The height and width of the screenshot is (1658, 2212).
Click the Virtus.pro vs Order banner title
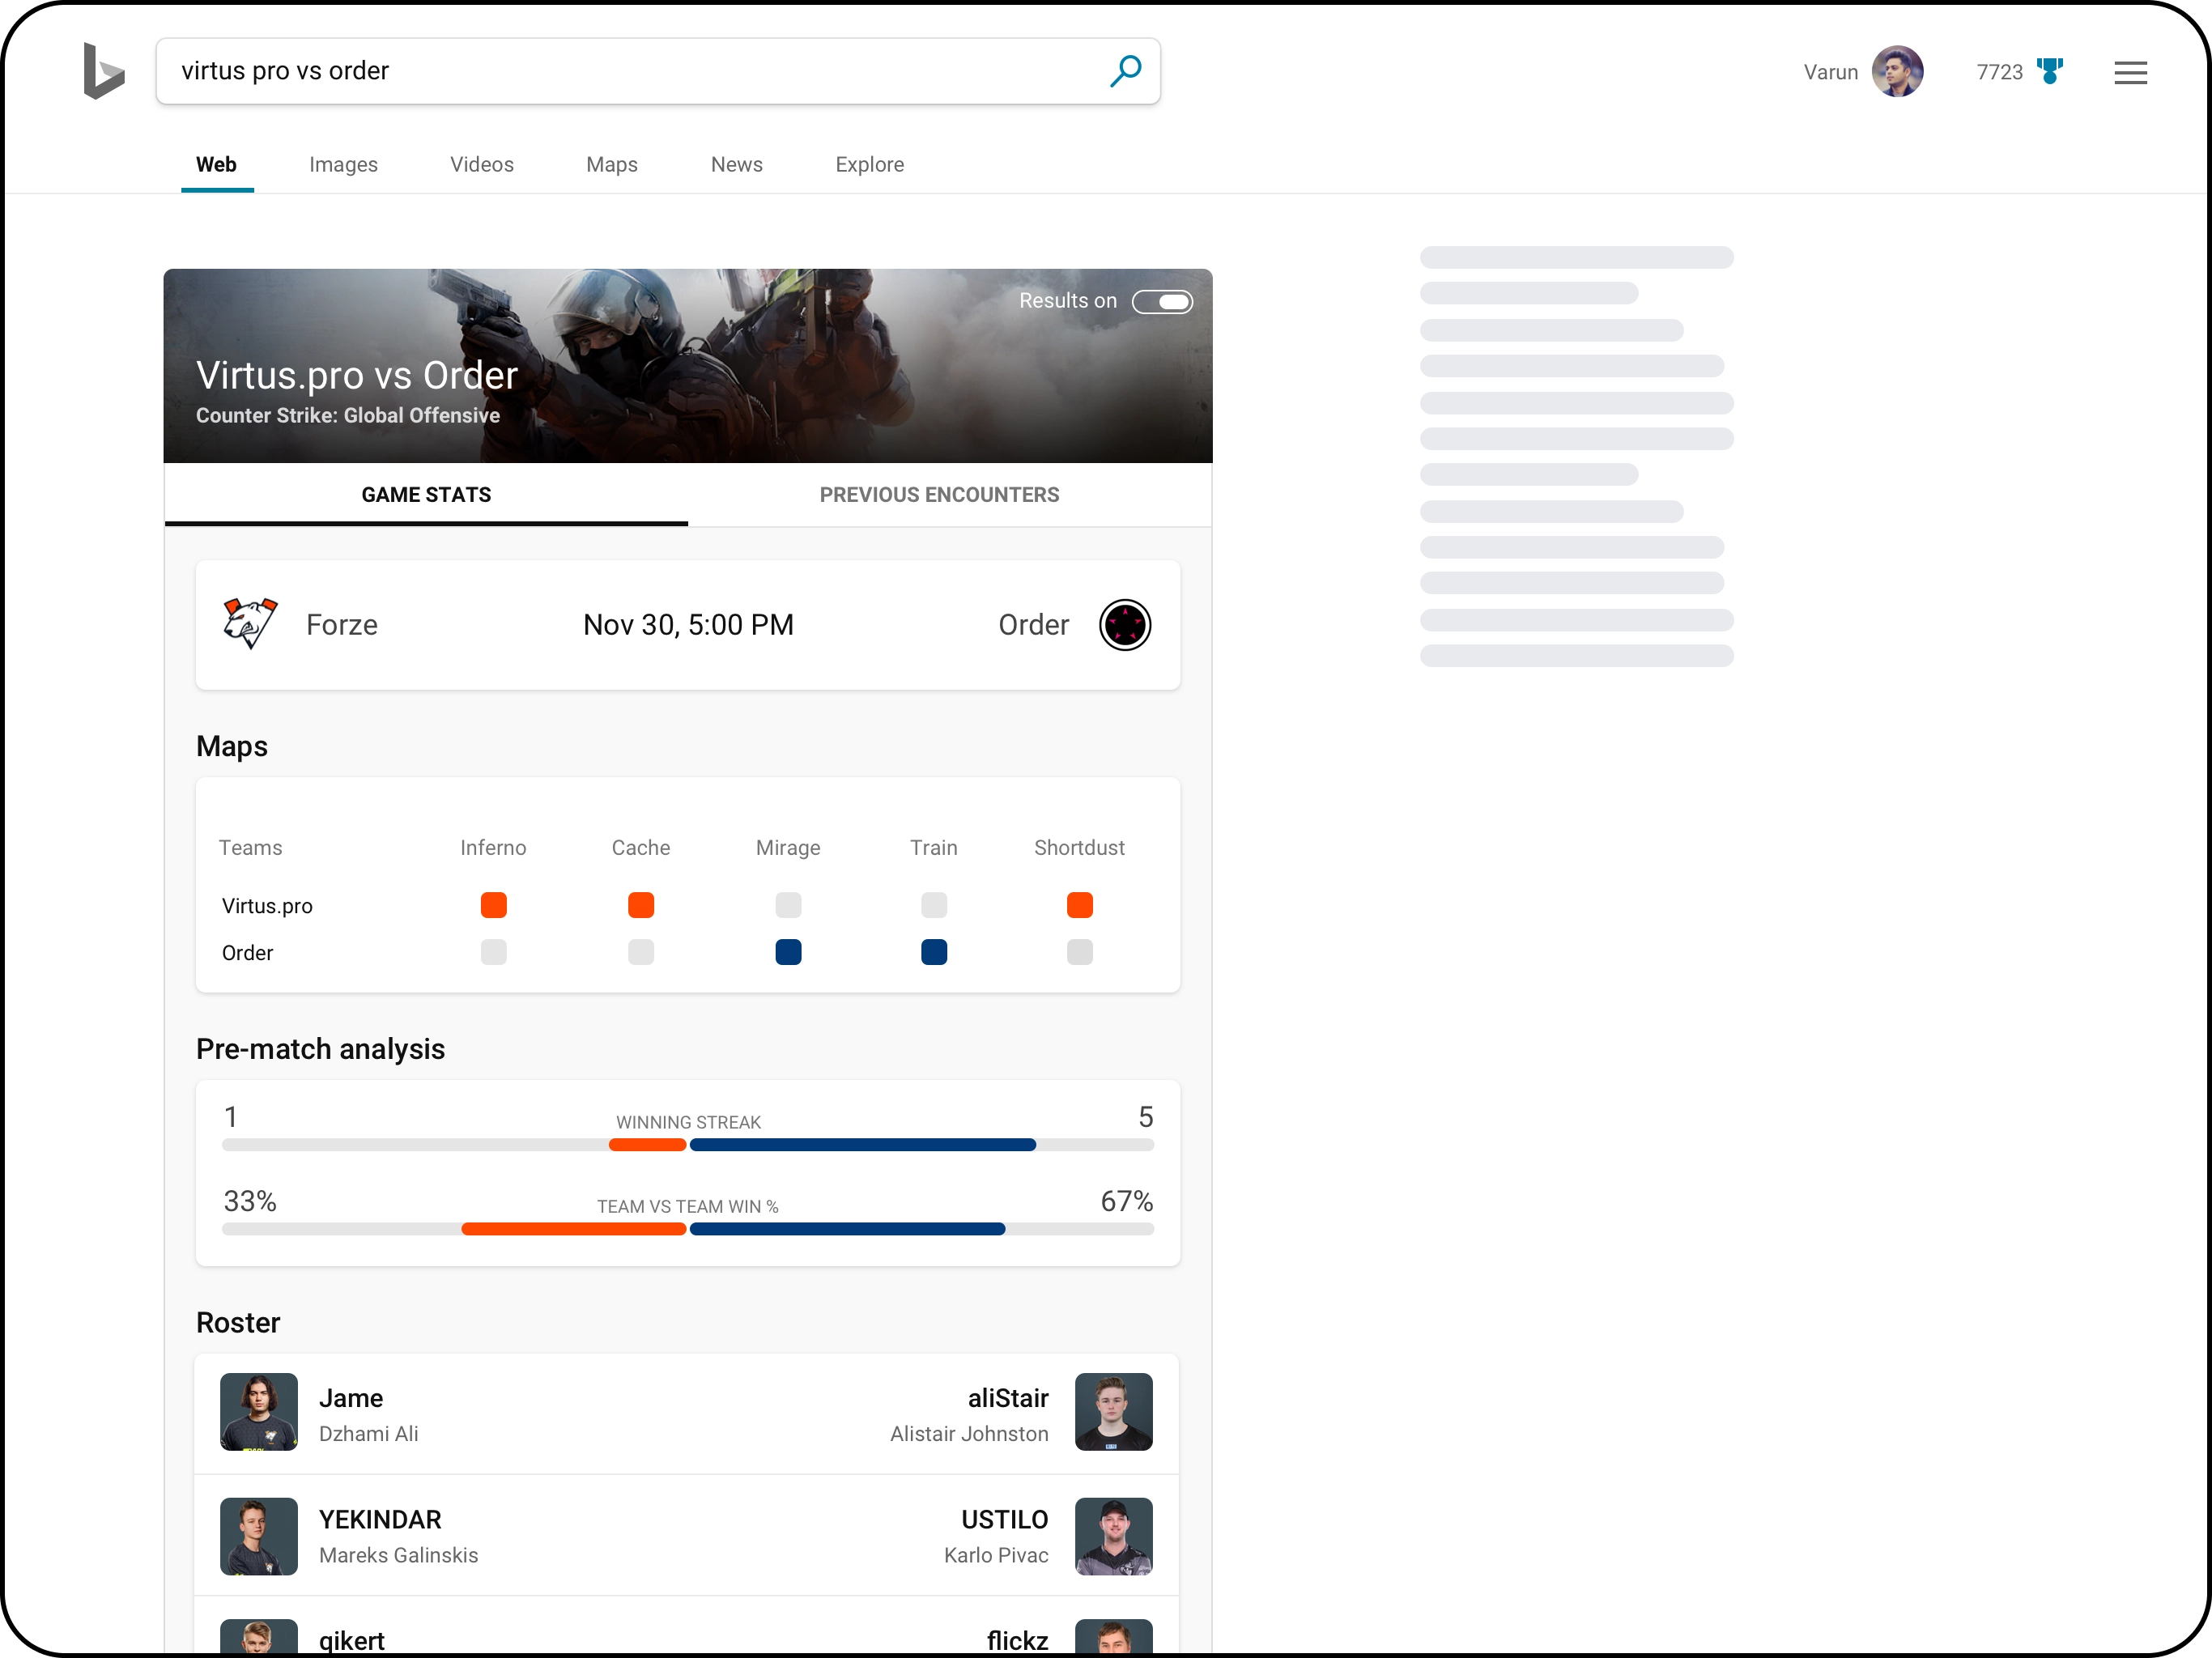click(x=357, y=376)
